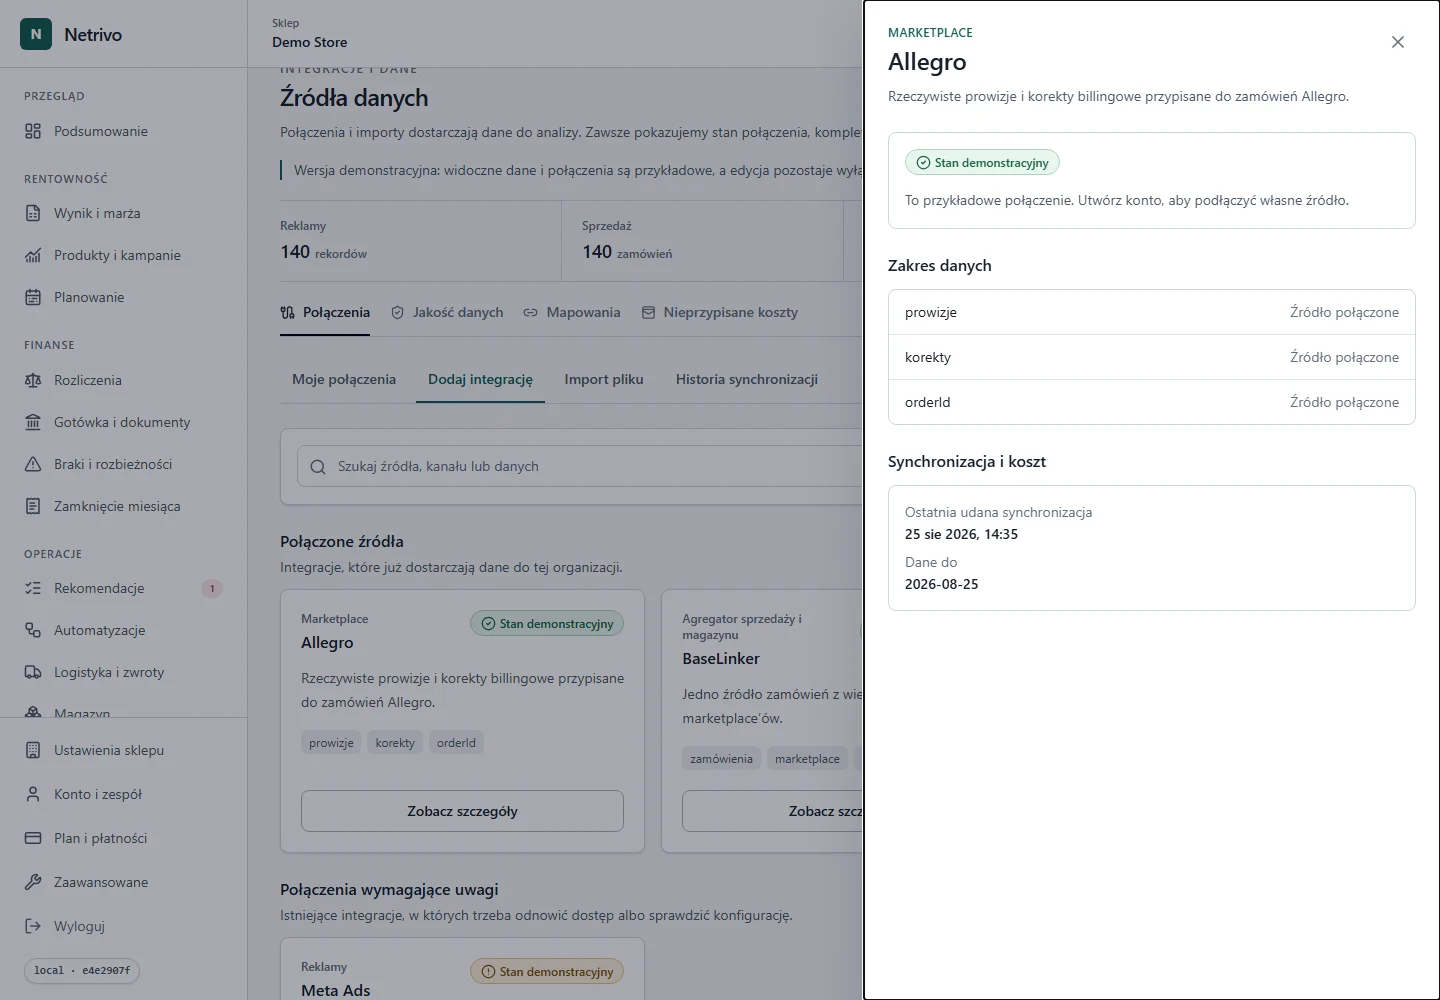Click the zamówienia tag on the BaseLinker card
The width and height of the screenshot is (1440, 1000).
(x=721, y=759)
